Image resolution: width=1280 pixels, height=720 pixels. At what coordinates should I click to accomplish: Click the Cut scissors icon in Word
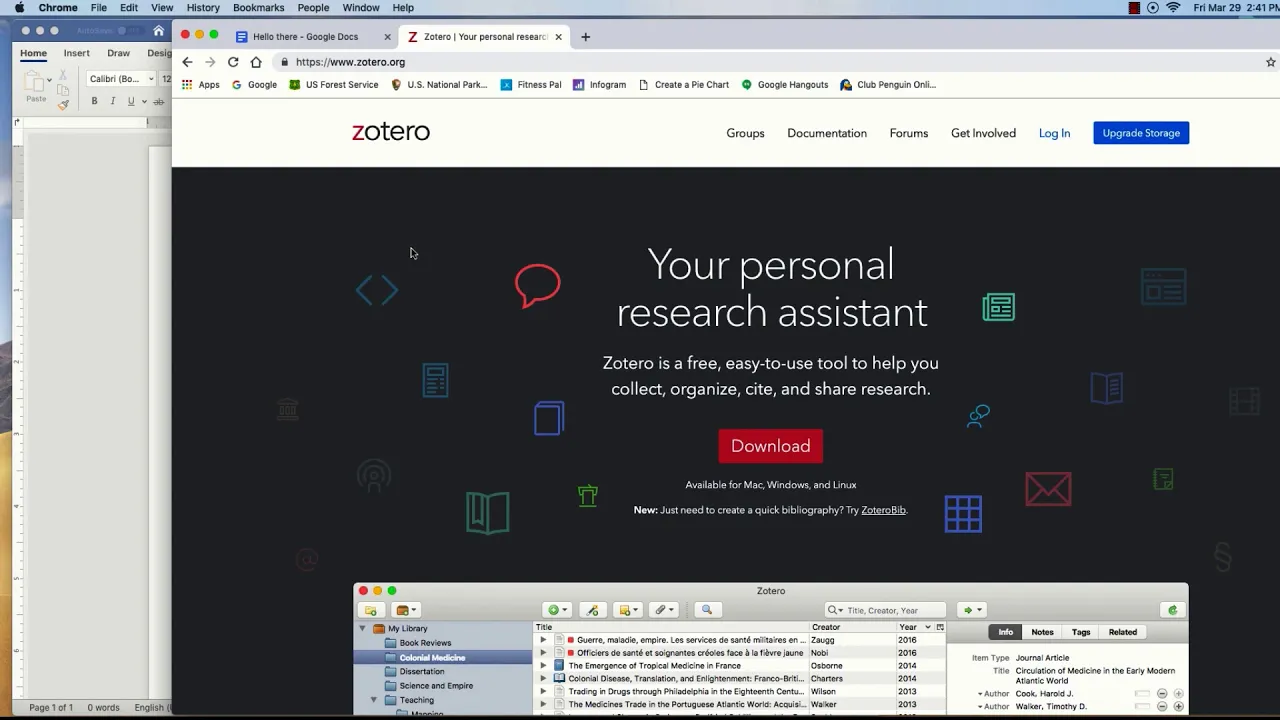click(63, 75)
